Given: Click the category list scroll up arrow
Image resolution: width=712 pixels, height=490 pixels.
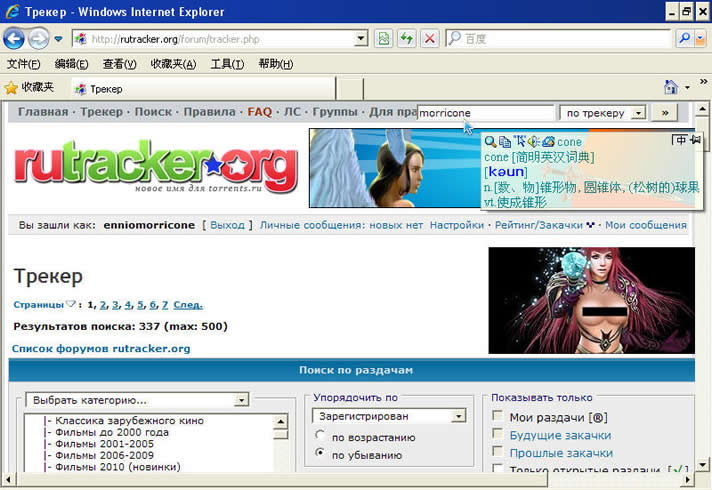Looking at the screenshot, I should click(x=281, y=421).
